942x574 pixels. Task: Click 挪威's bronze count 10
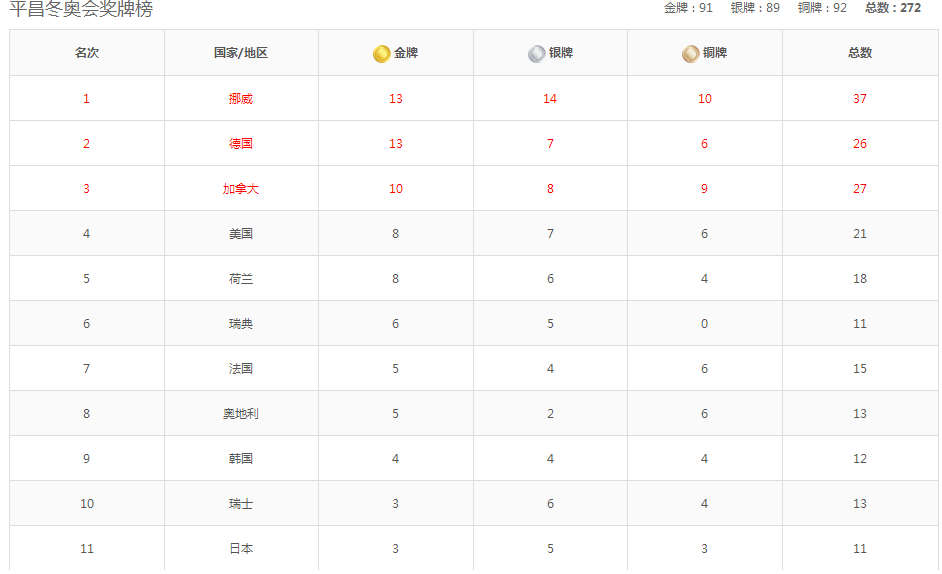(705, 99)
